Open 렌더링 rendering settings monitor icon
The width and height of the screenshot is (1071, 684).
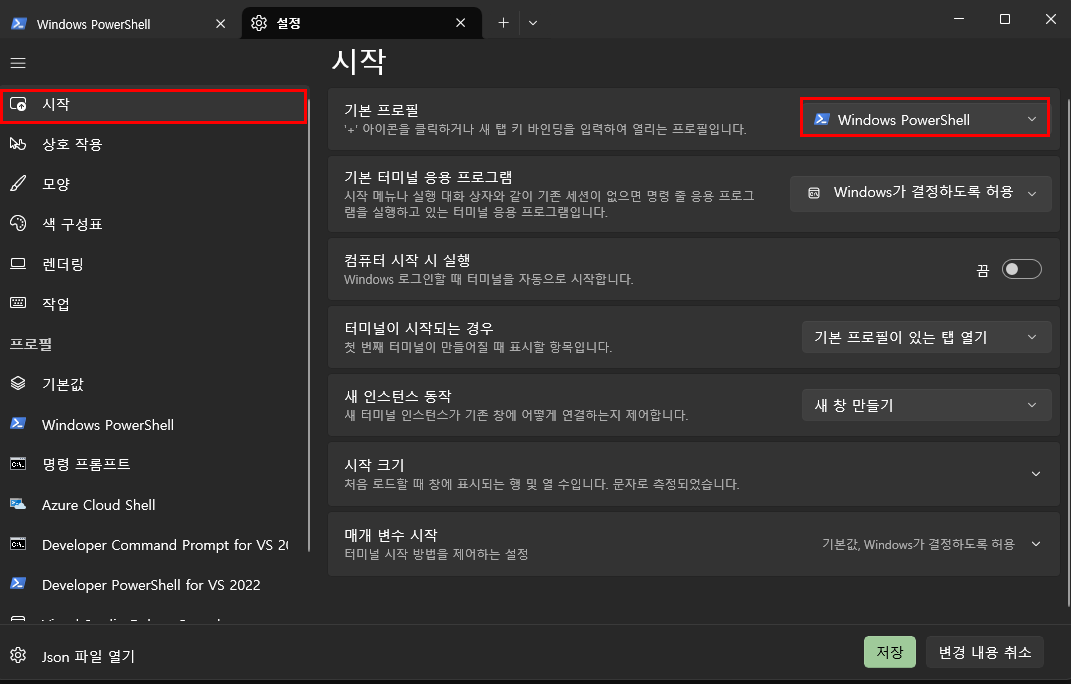point(18,264)
